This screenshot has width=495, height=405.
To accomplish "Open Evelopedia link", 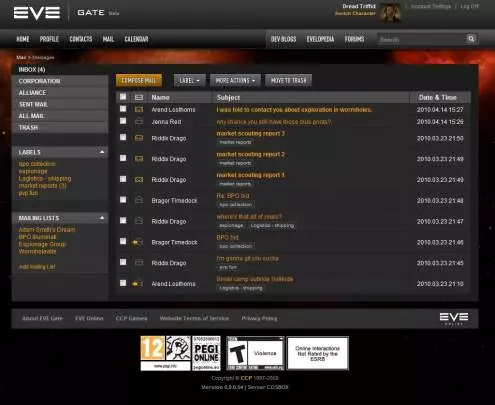I will (x=320, y=39).
